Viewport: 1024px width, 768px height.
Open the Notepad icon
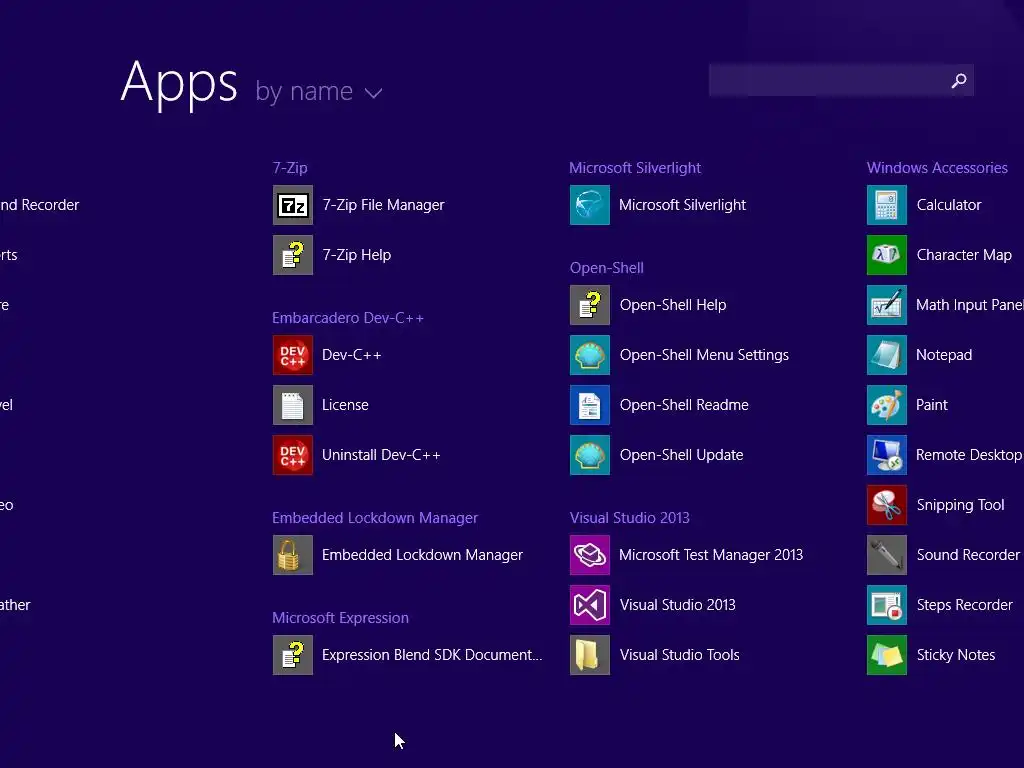(x=887, y=355)
